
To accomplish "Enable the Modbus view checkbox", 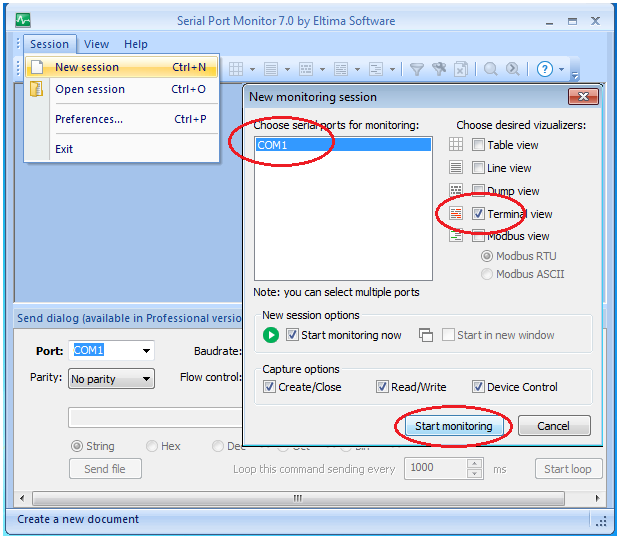I will [478, 236].
